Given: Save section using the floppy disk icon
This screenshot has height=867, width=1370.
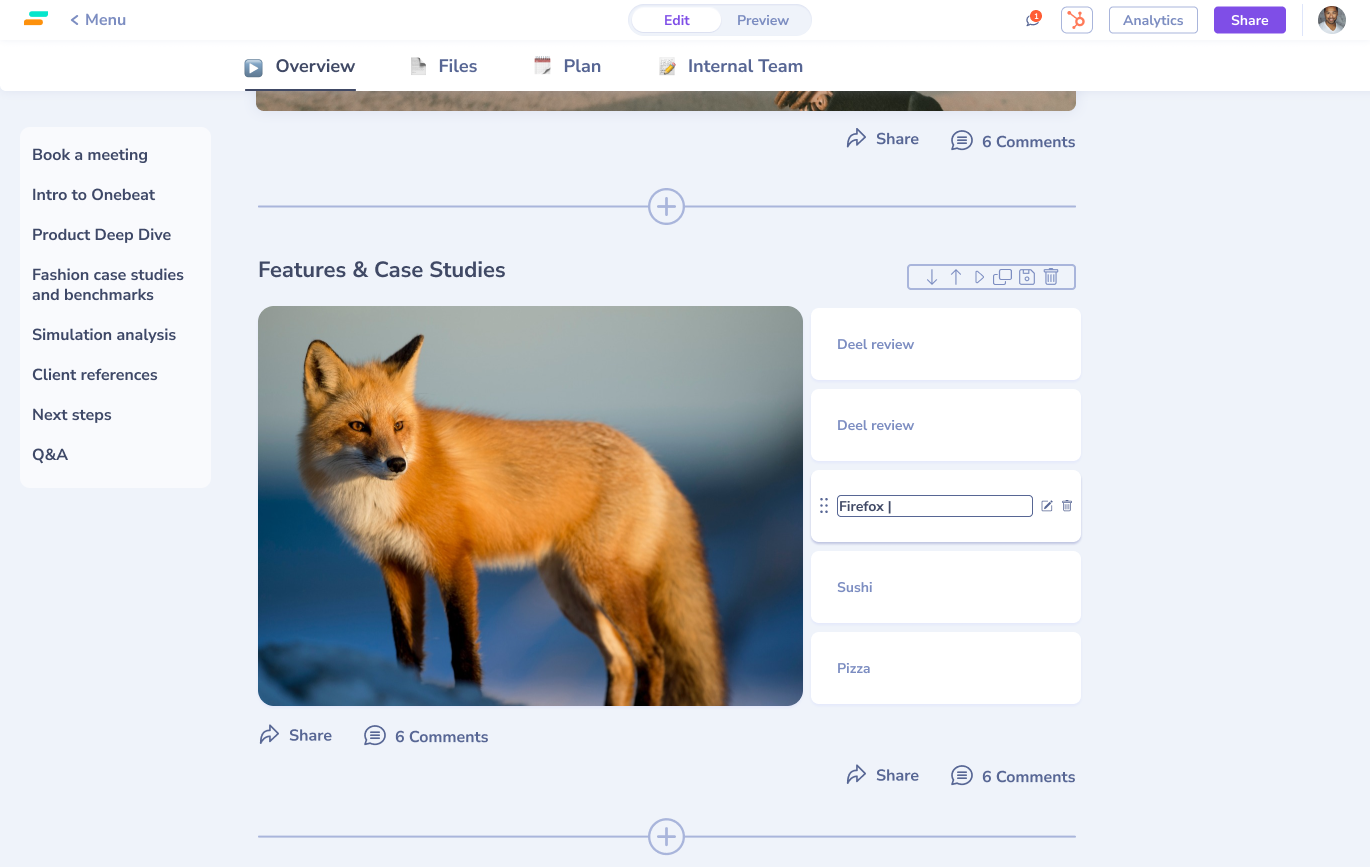Looking at the screenshot, I should pos(1027,277).
